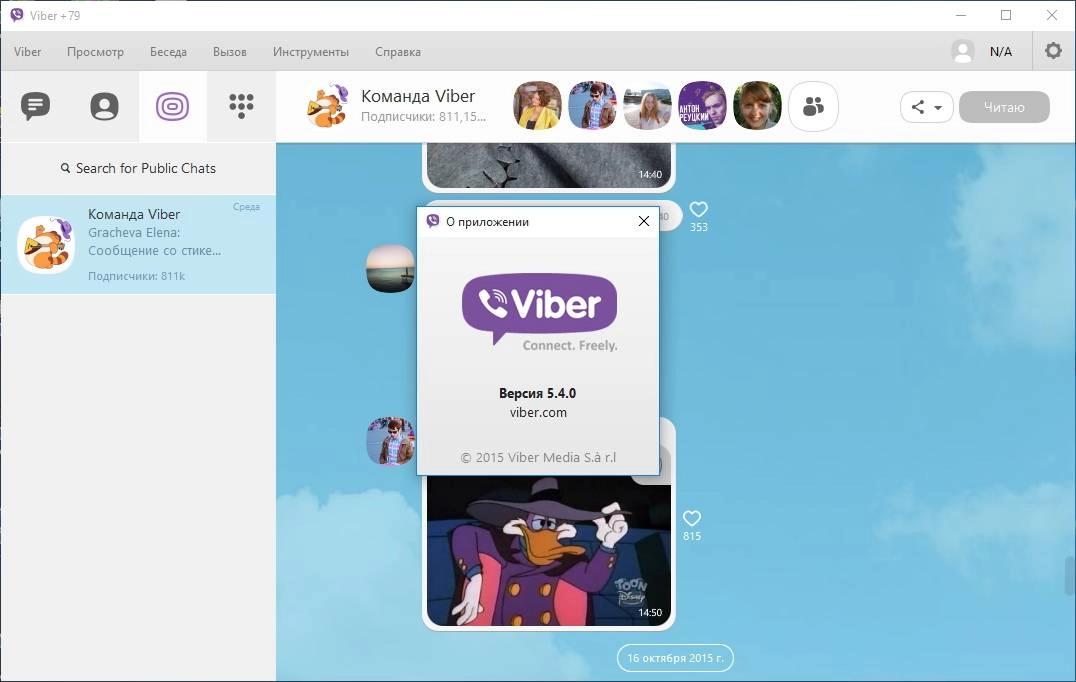Click the settings gear icon
The width and height of the screenshot is (1076, 682).
pyautogui.click(x=1053, y=51)
